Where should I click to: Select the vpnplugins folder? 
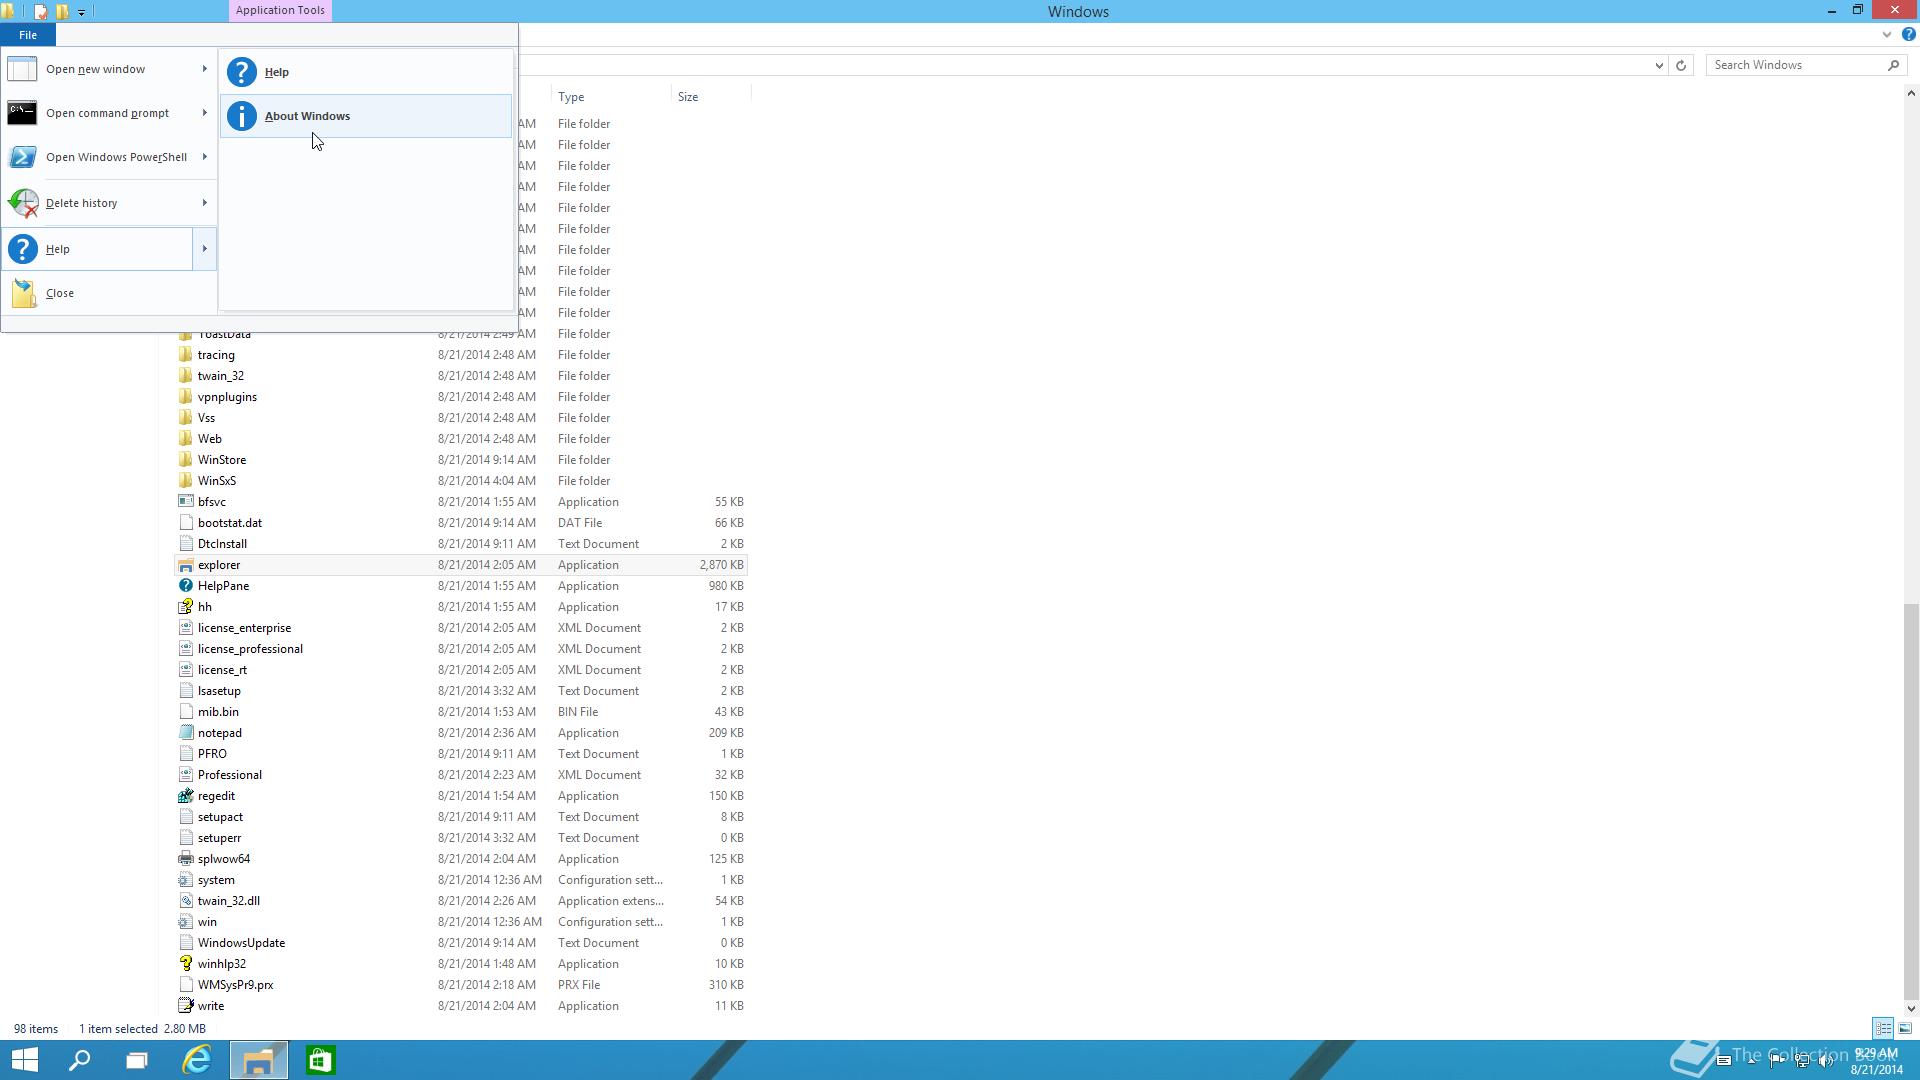pos(227,397)
